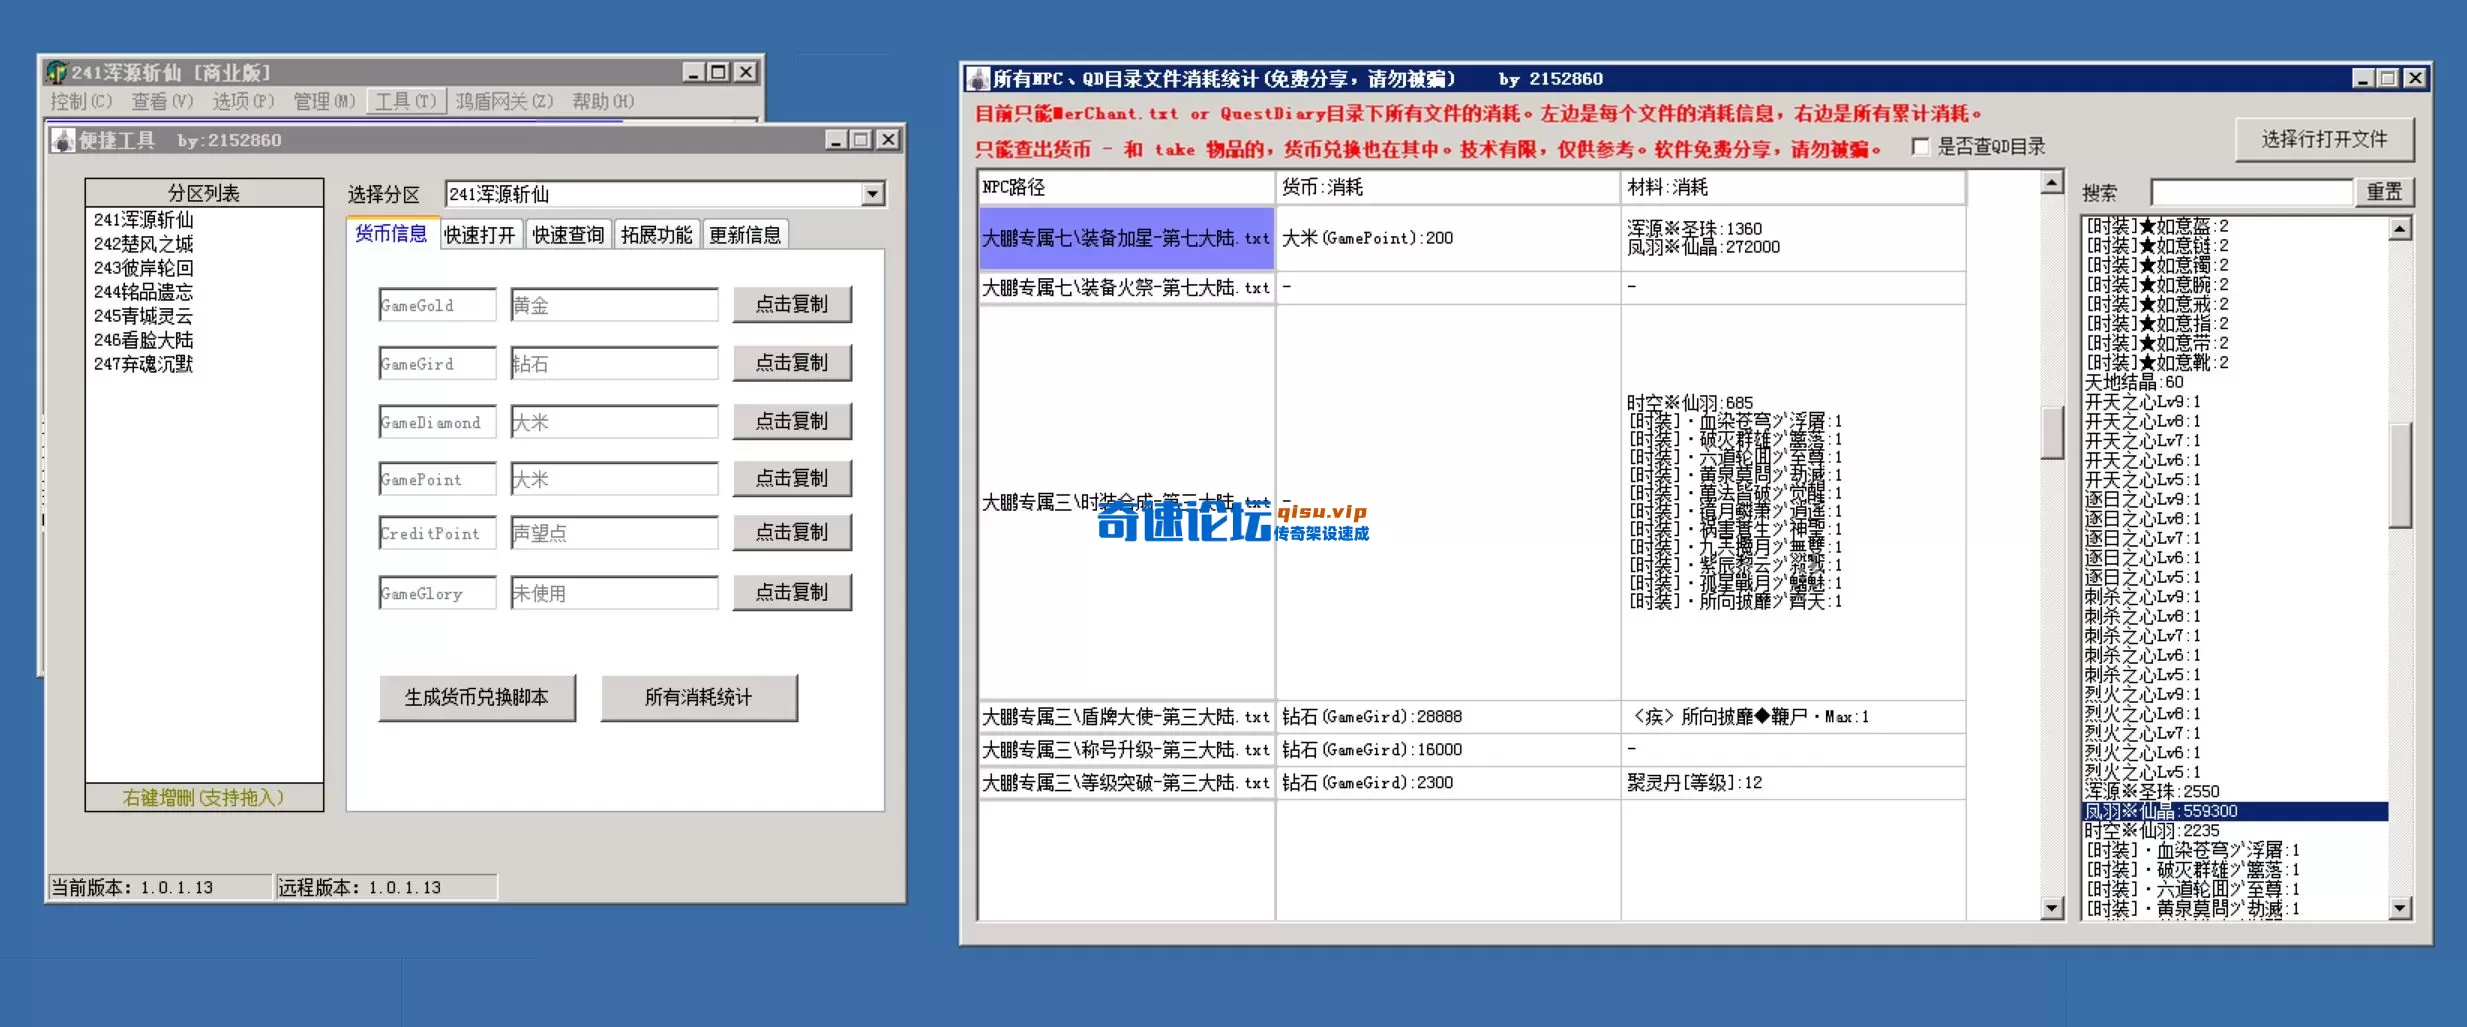Click the 所有消耗统计 button
The width and height of the screenshot is (2467, 1027).
pos(698,697)
